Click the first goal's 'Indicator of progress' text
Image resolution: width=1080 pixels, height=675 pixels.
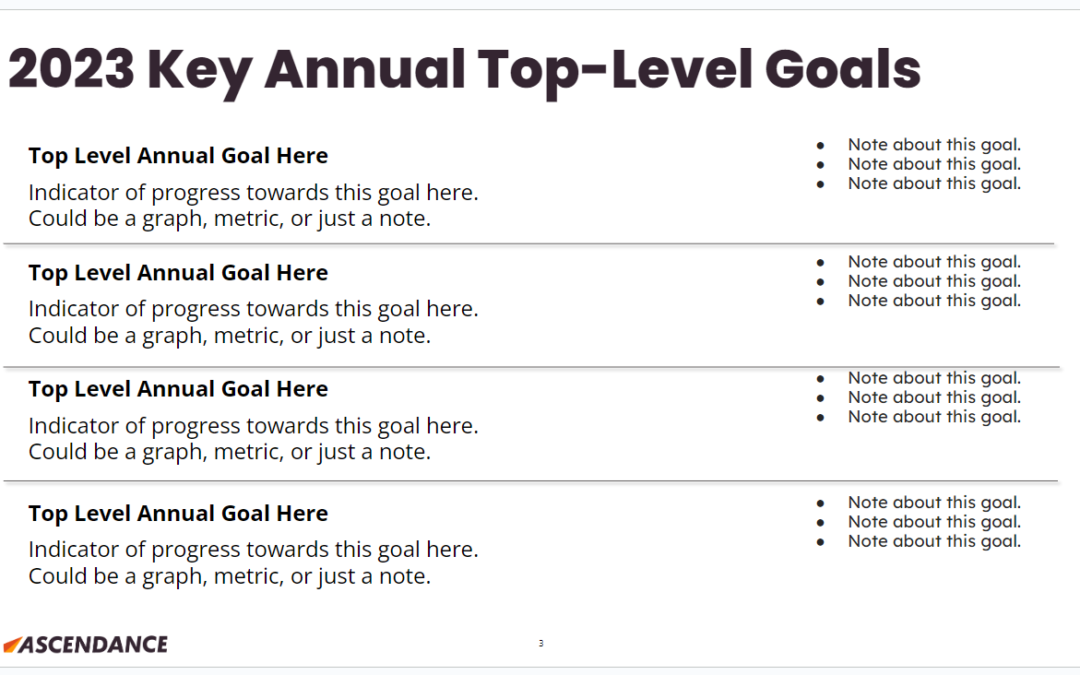point(253,192)
